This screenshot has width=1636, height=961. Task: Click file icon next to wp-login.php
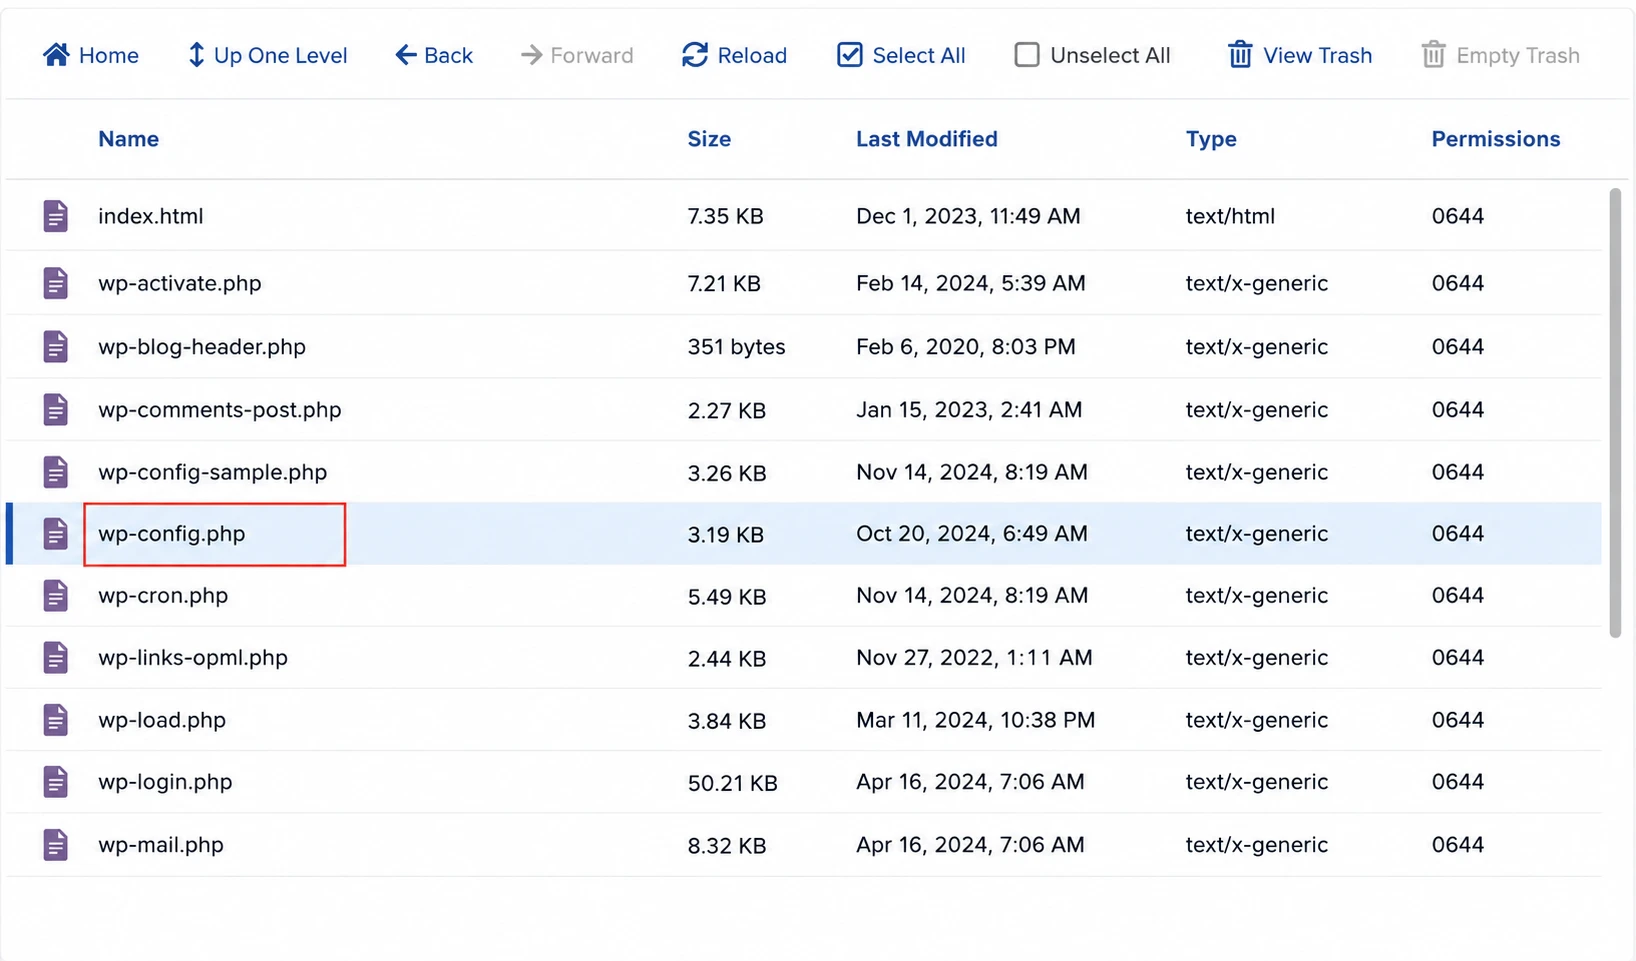pyautogui.click(x=56, y=782)
